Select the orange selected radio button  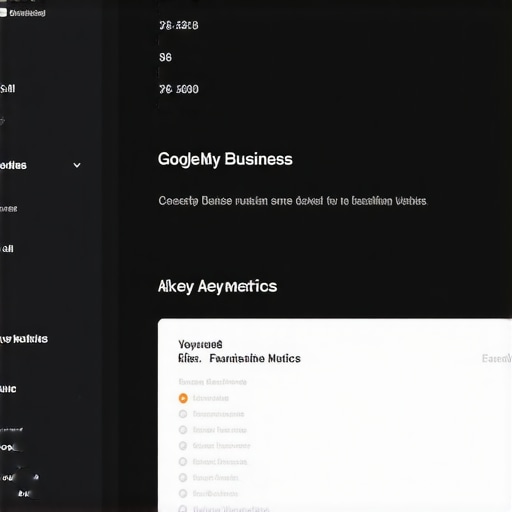click(x=183, y=398)
